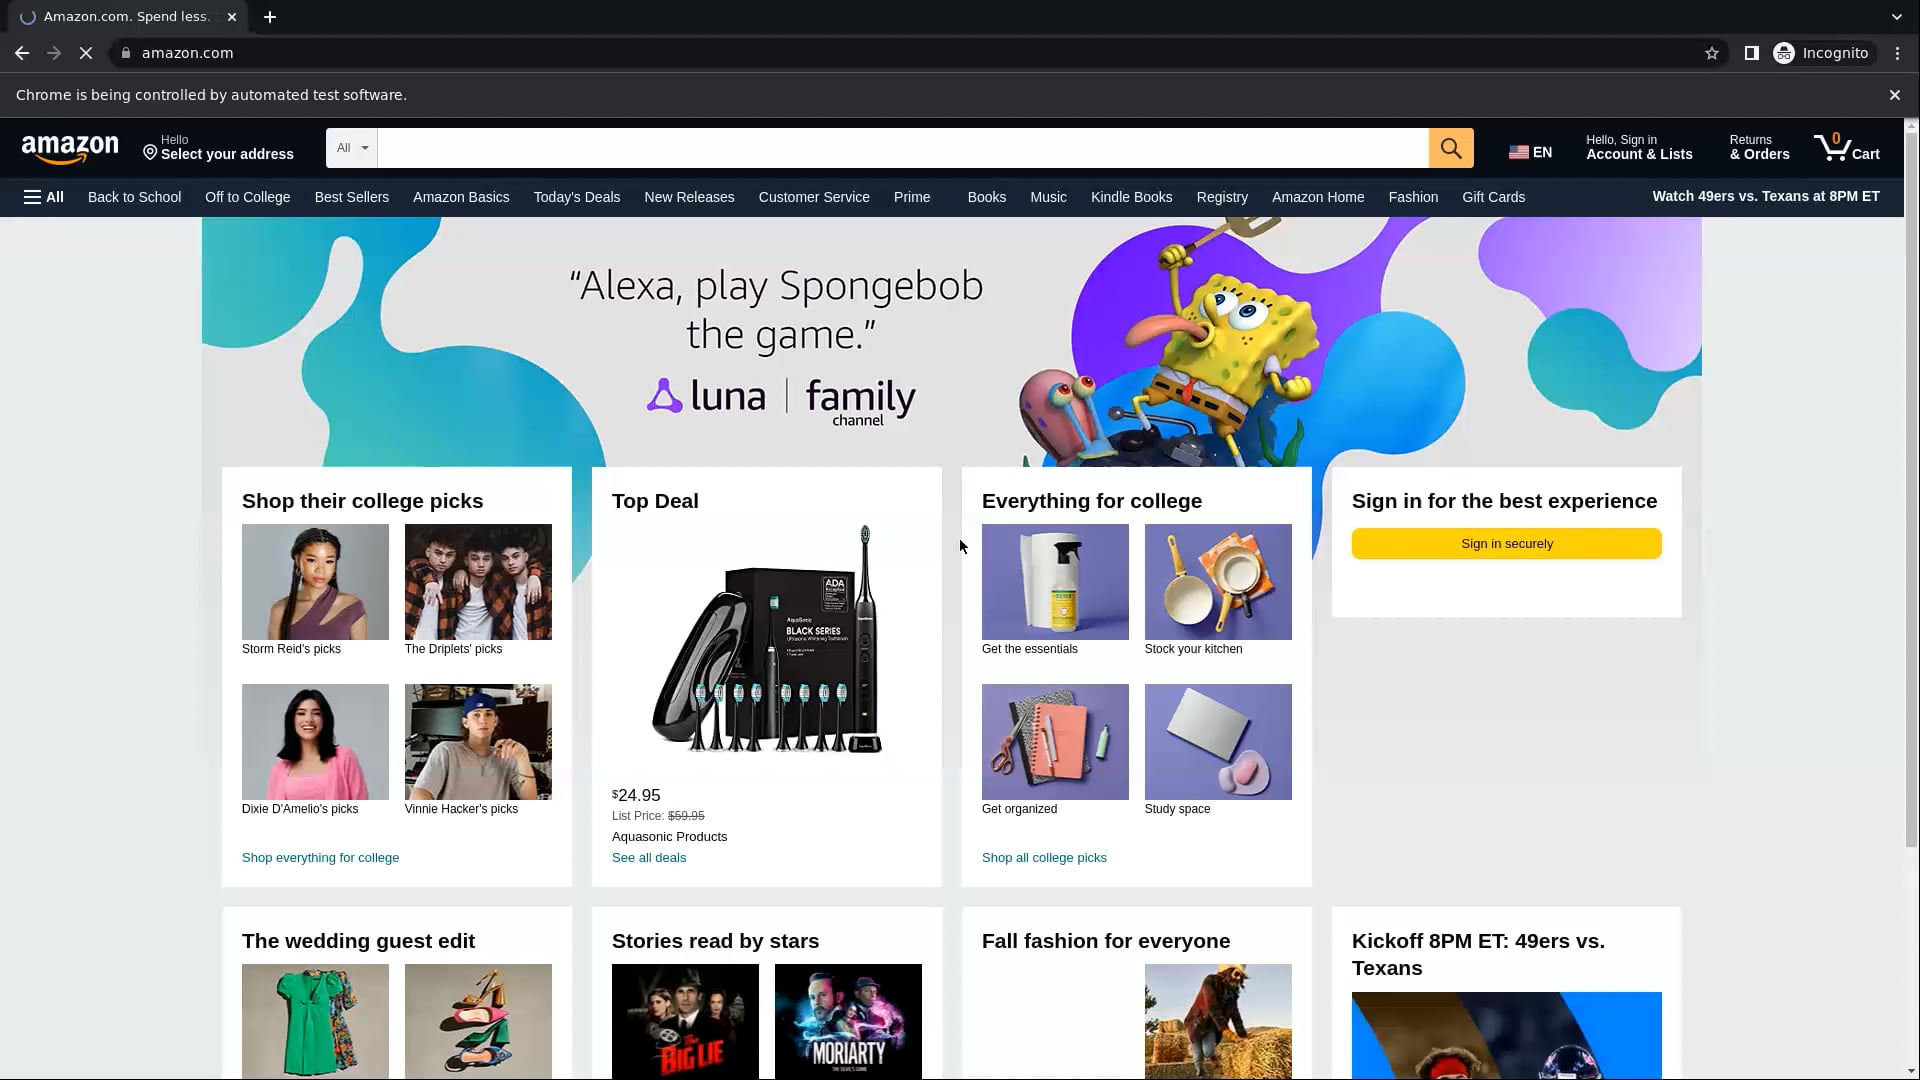Open Kindle Books nav item
The height and width of the screenshot is (1080, 1920).
1132,197
